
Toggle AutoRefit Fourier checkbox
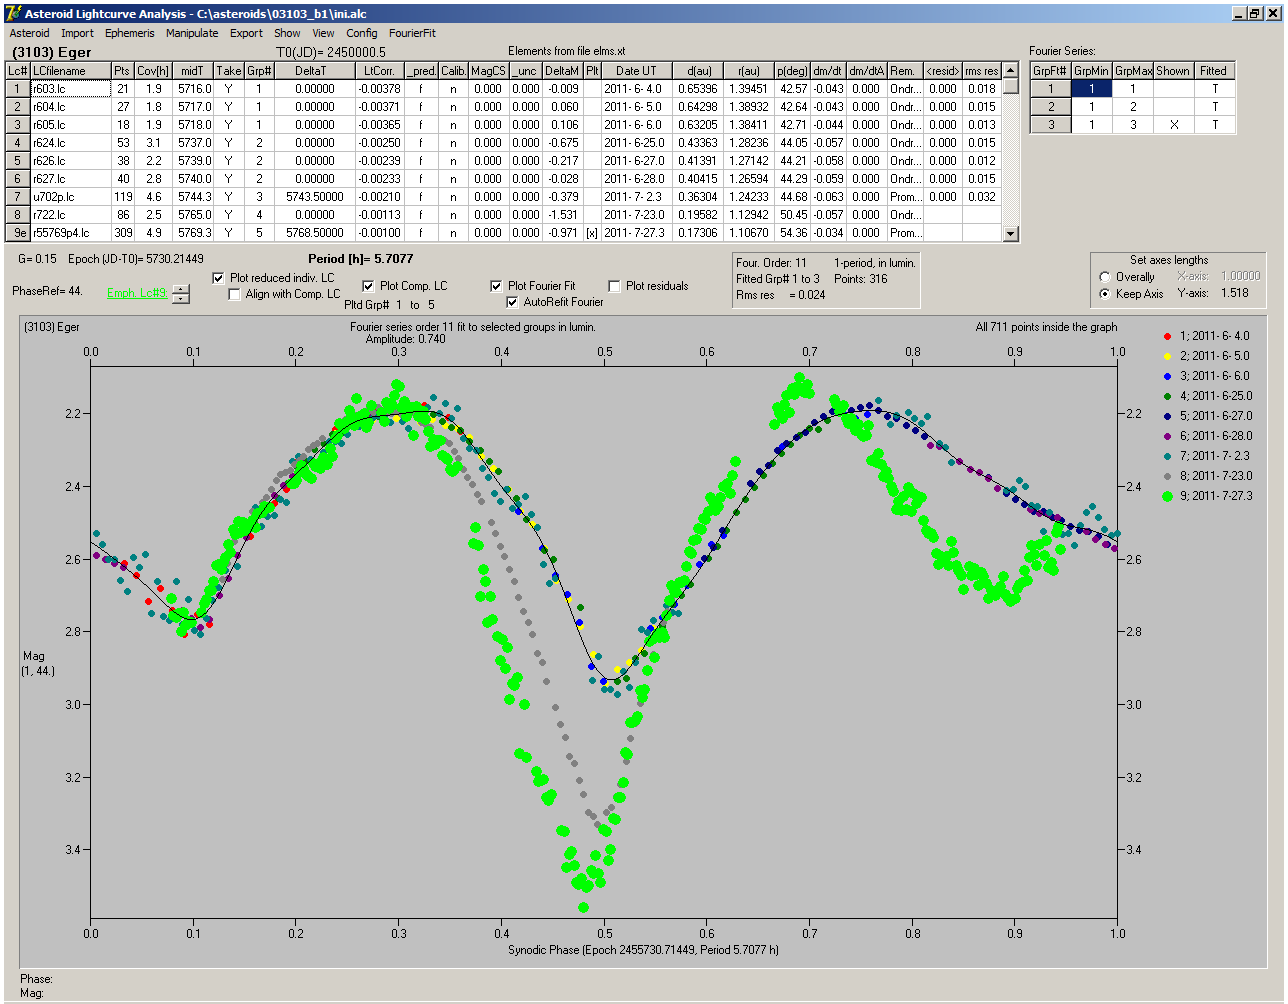[513, 302]
